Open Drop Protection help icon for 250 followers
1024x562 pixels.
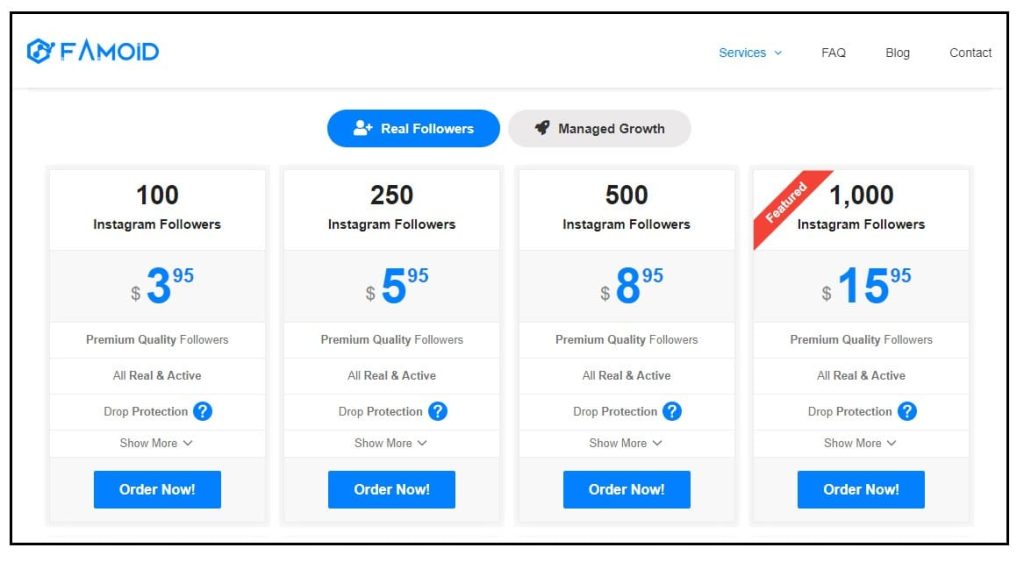[438, 411]
